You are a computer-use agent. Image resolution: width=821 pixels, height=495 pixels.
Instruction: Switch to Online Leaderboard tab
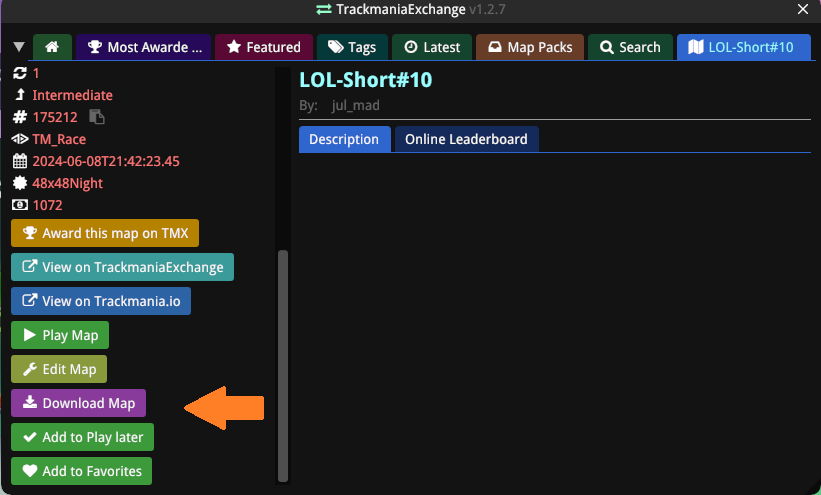click(466, 139)
